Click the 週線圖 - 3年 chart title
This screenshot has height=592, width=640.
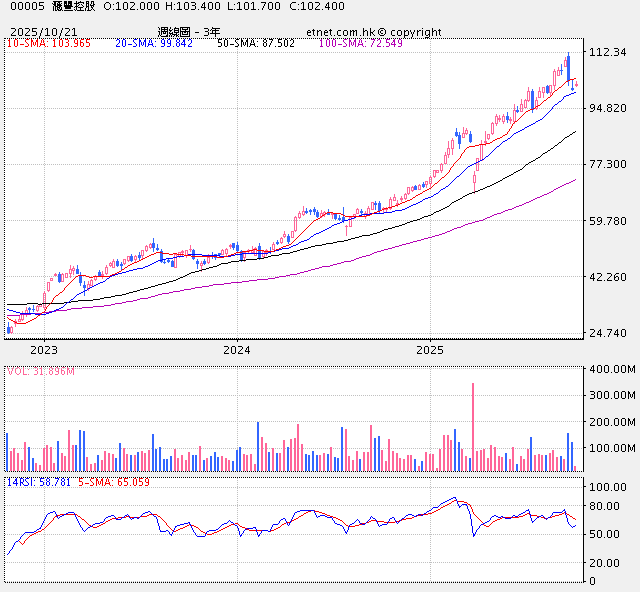189,32
